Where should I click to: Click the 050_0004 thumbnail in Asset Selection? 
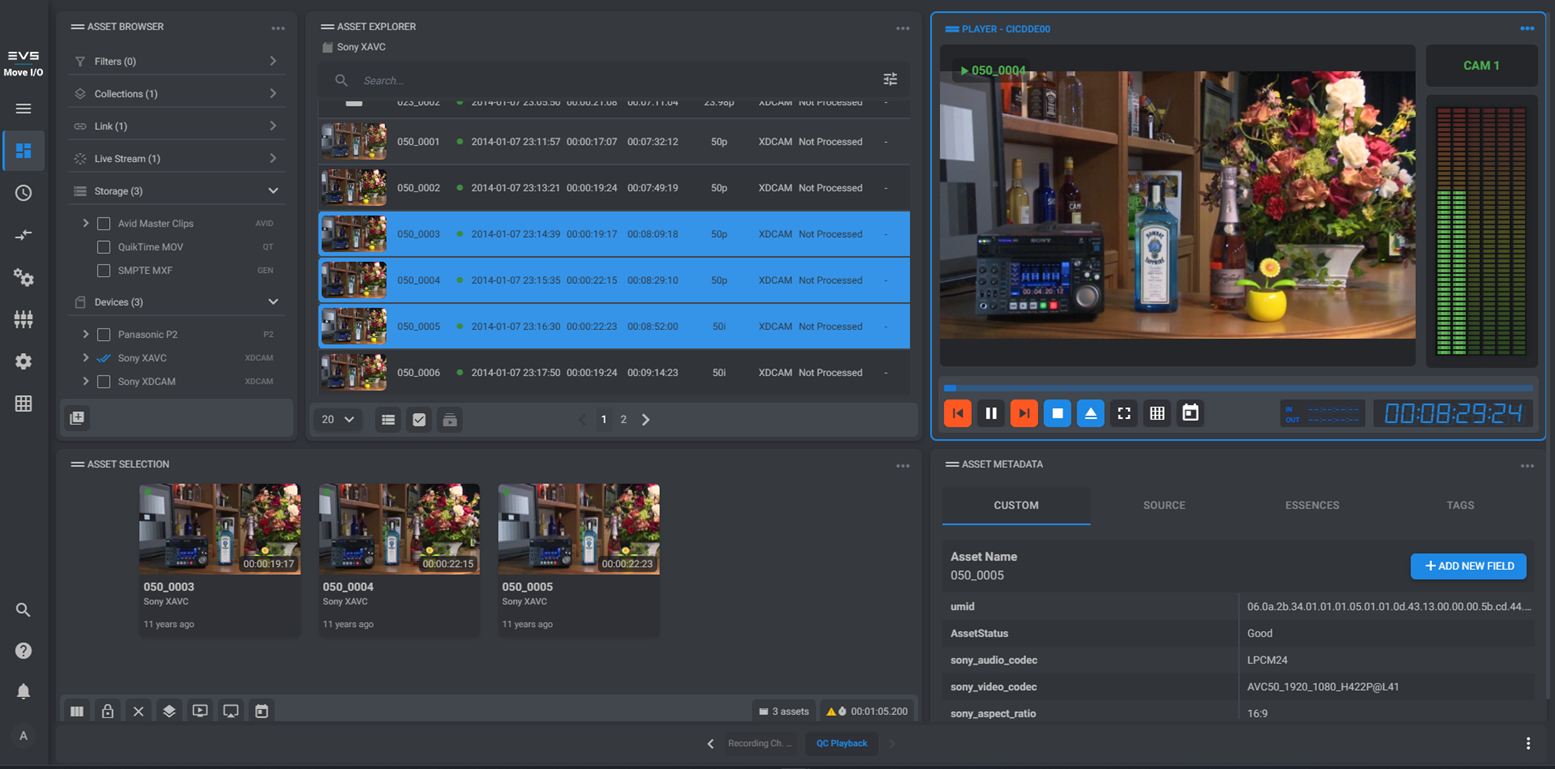pos(399,529)
